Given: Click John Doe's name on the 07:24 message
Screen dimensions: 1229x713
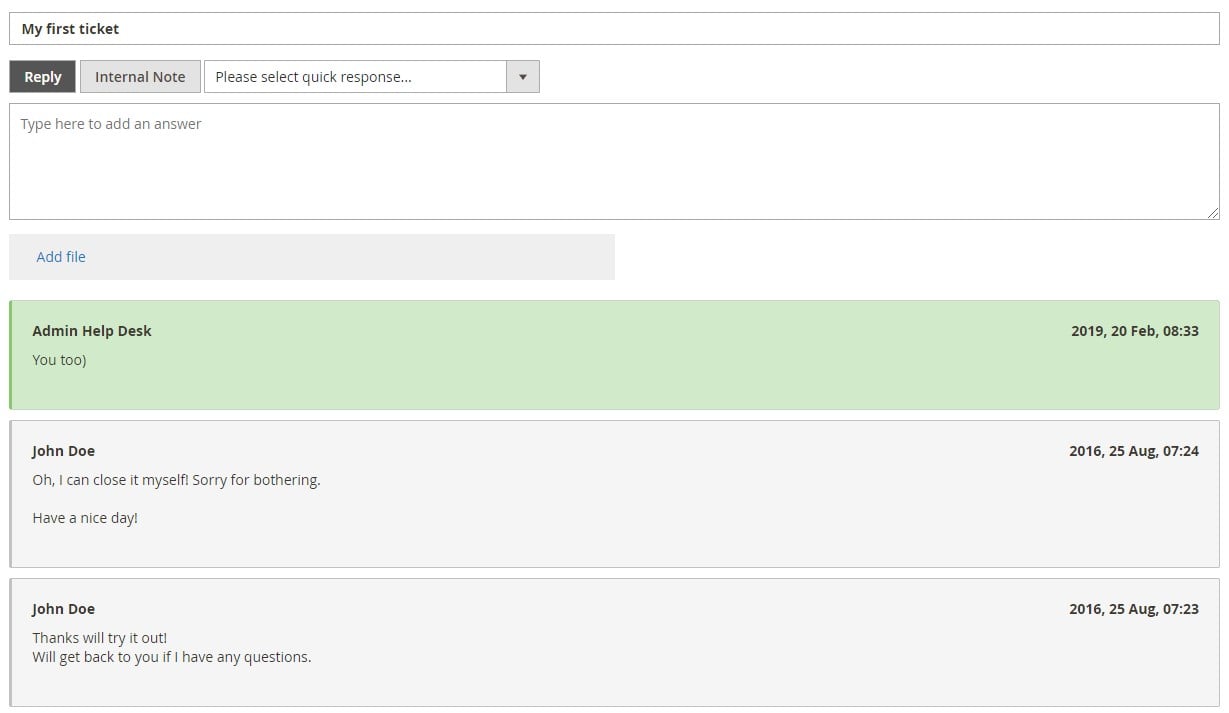Looking at the screenshot, I should tap(64, 451).
